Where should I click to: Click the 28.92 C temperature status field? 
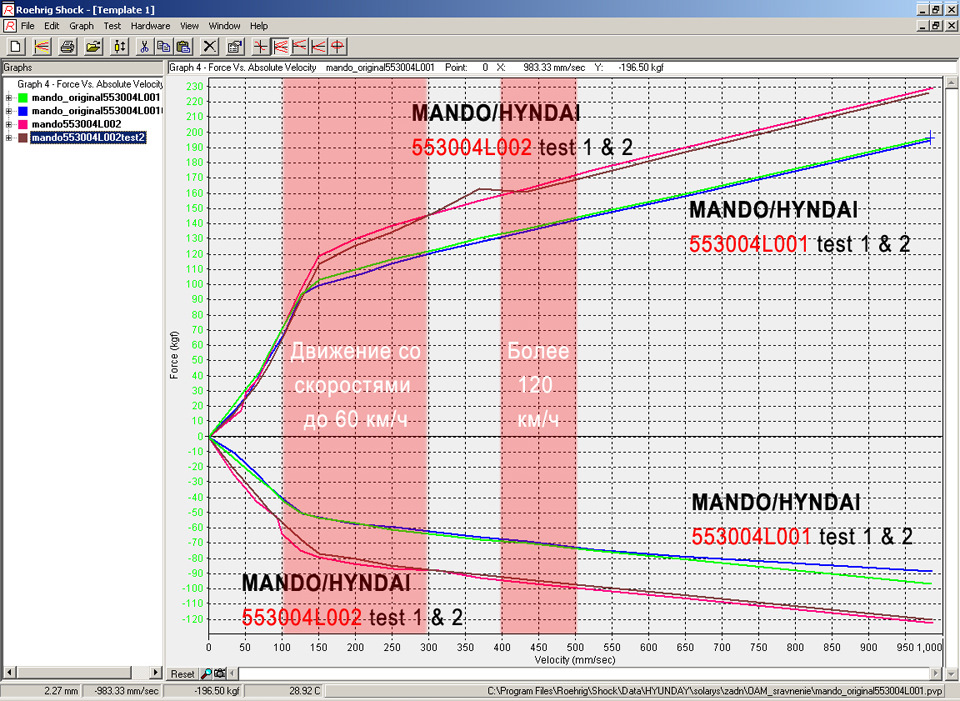pos(283,691)
